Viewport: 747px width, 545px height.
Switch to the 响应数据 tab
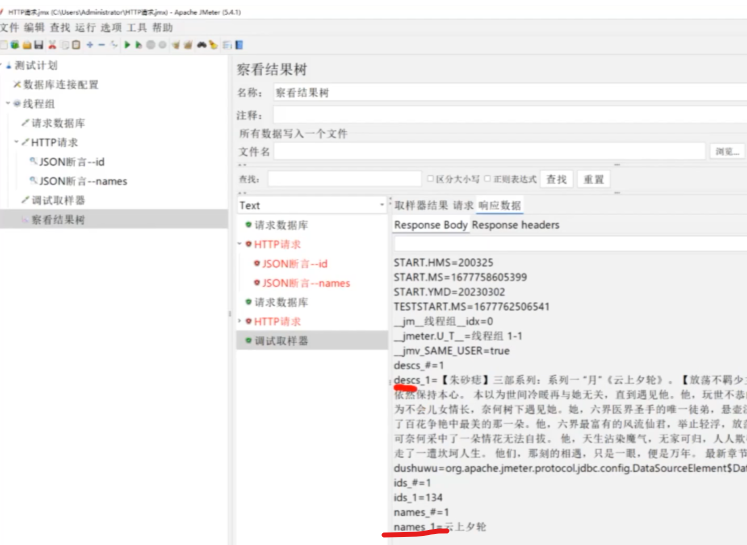click(500, 205)
